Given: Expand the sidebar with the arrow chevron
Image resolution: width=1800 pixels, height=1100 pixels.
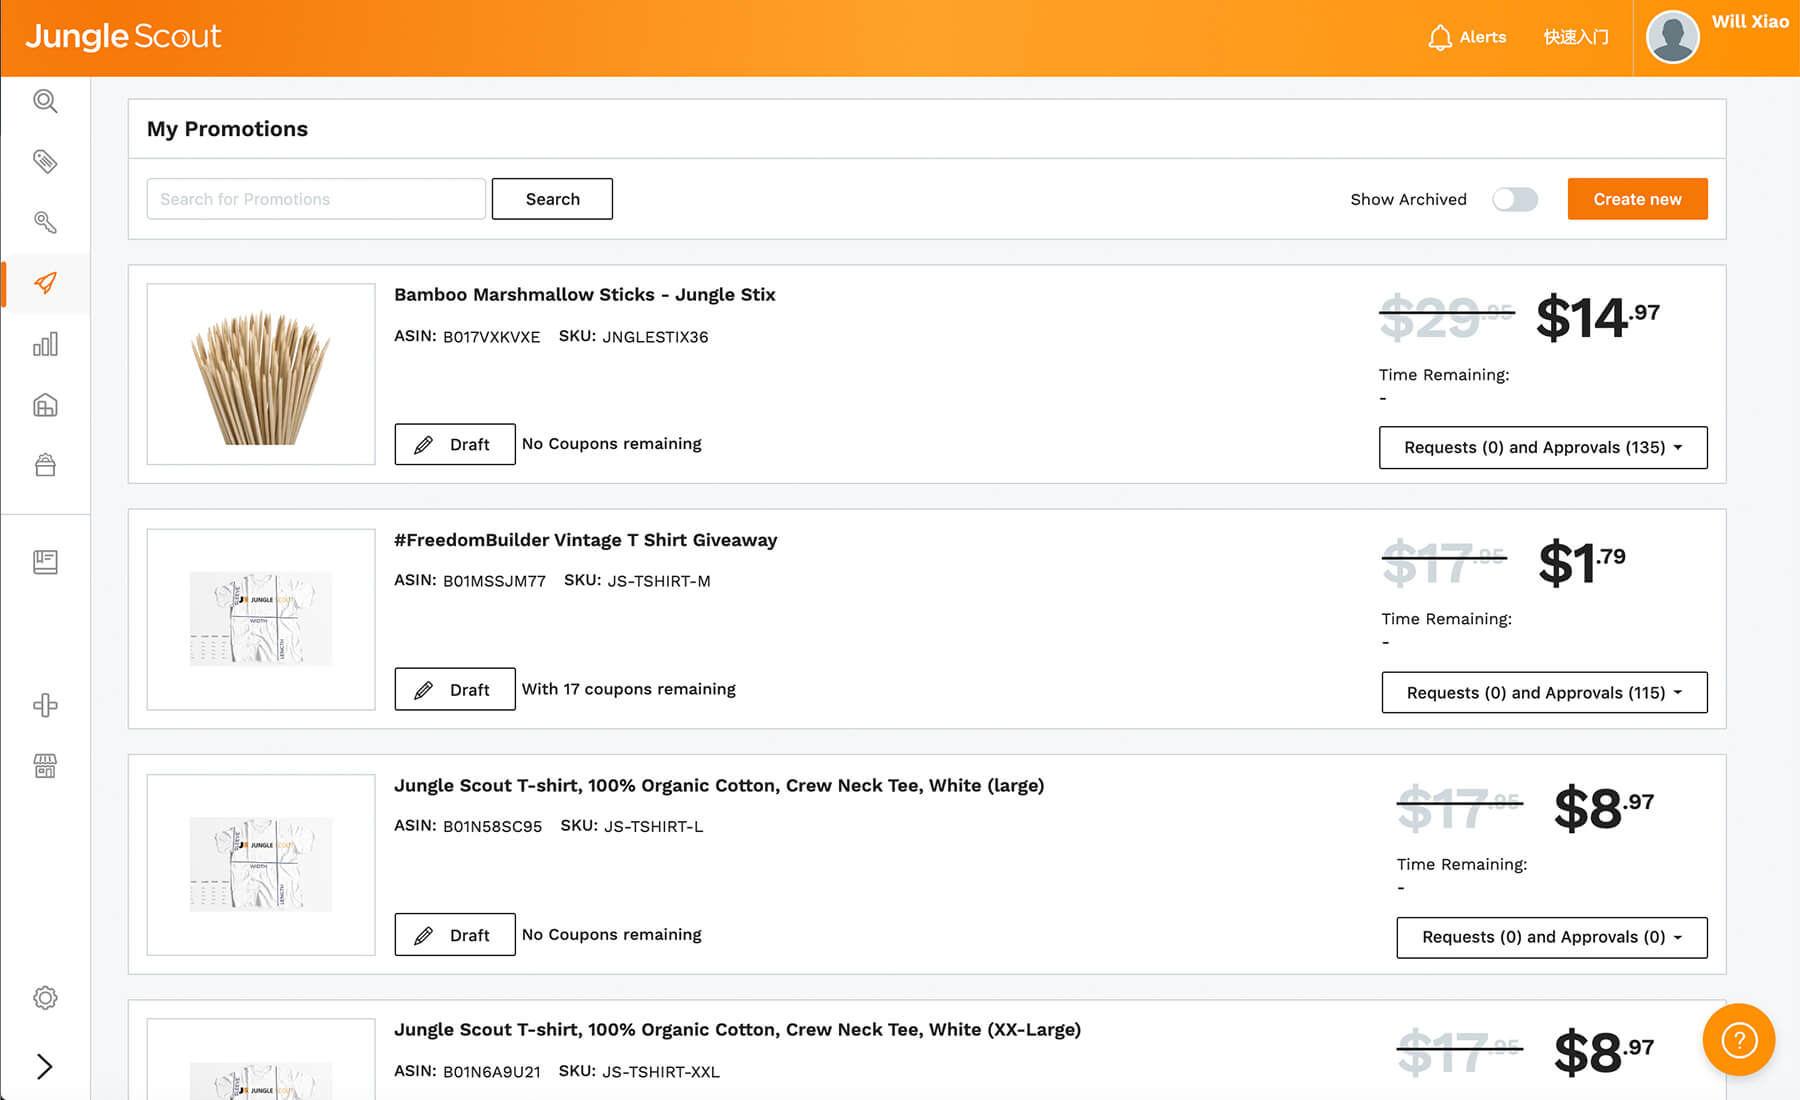Looking at the screenshot, I should coord(45,1066).
